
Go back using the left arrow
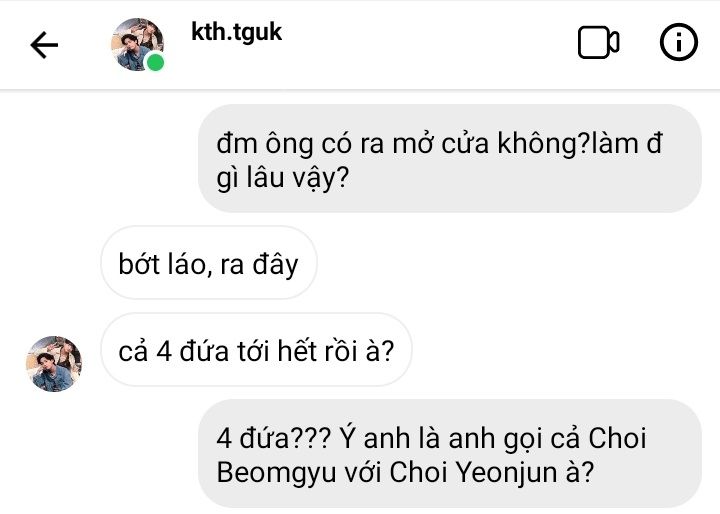point(44,45)
